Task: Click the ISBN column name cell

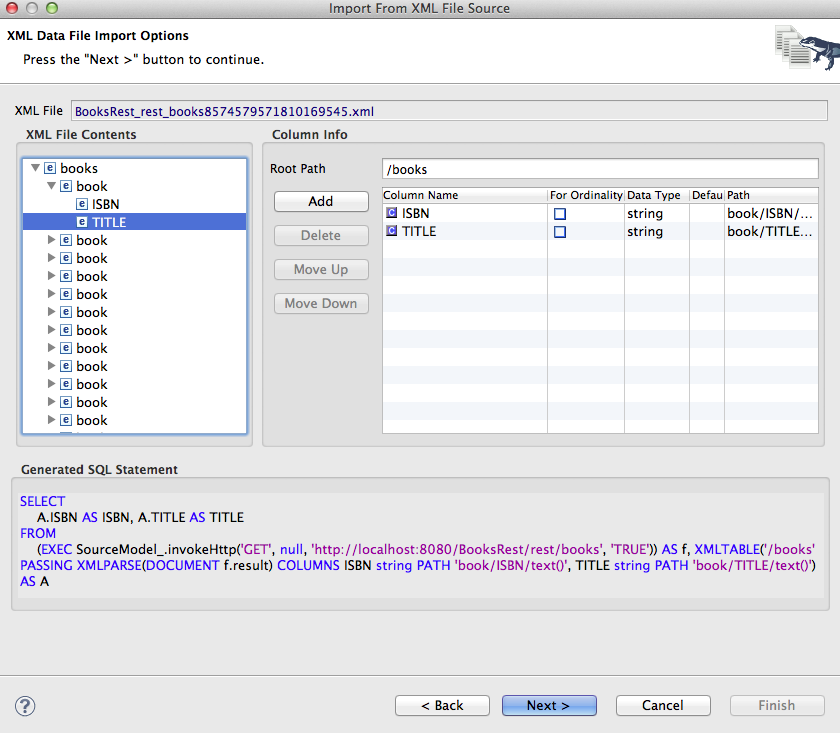Action: 464,213
